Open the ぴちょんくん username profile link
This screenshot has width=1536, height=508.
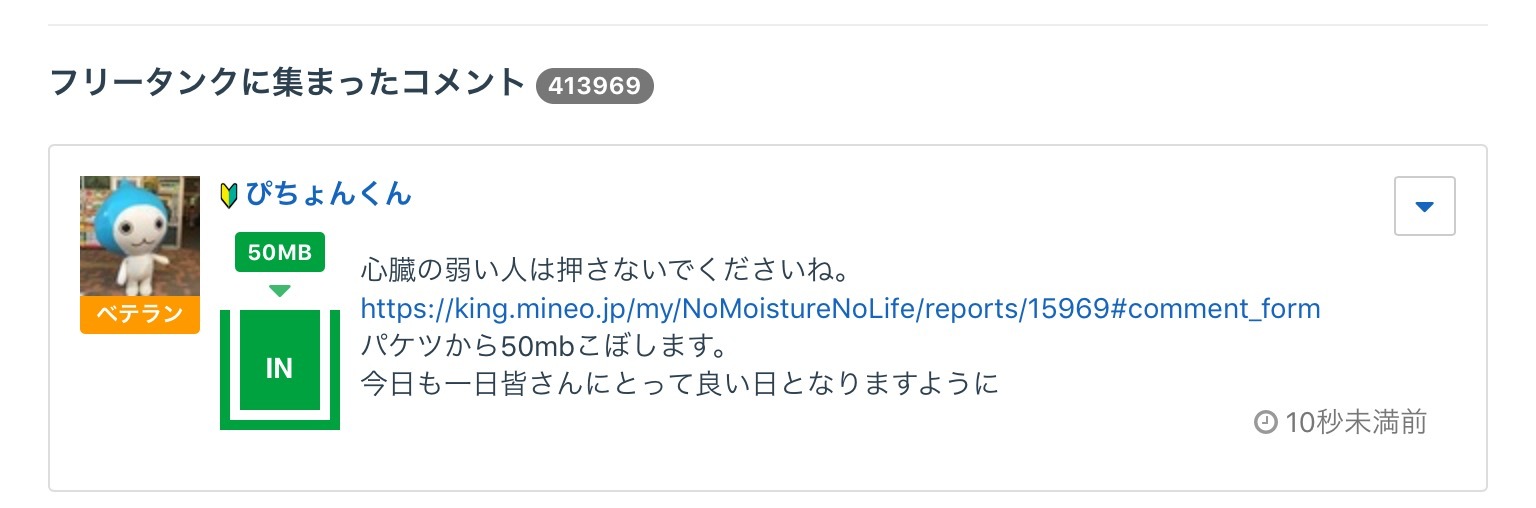pyautogui.click(x=328, y=194)
